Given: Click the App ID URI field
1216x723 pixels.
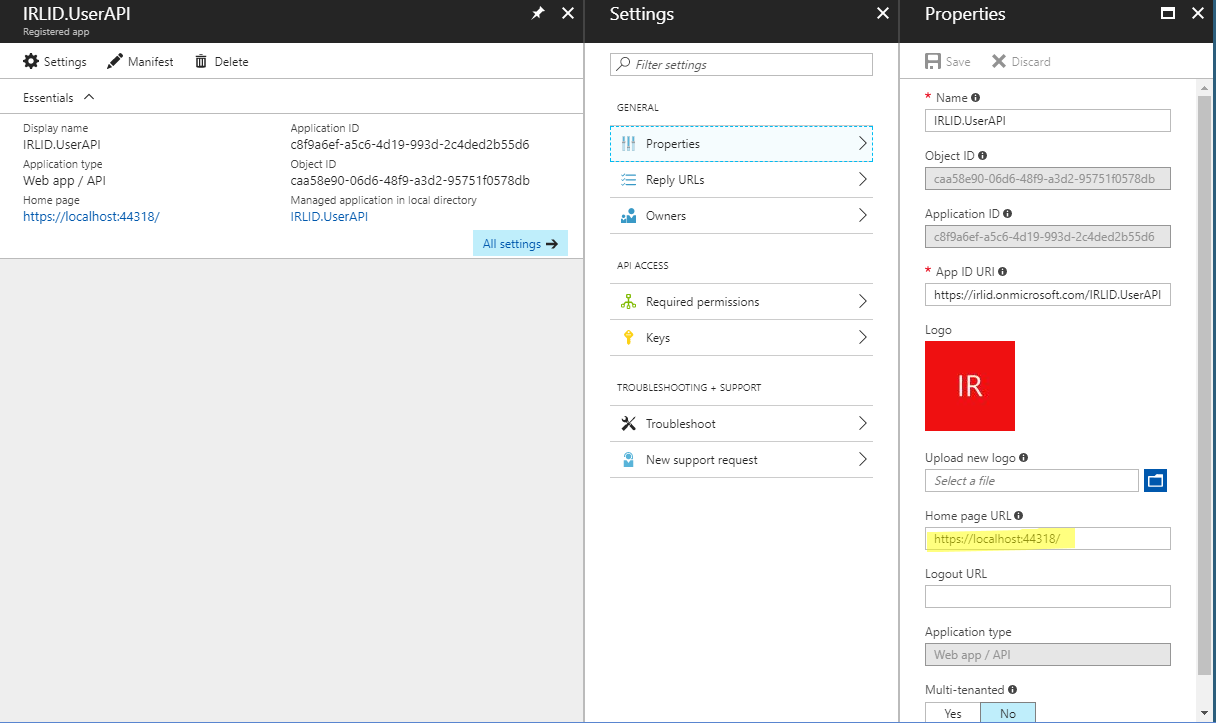Looking at the screenshot, I should [1048, 295].
